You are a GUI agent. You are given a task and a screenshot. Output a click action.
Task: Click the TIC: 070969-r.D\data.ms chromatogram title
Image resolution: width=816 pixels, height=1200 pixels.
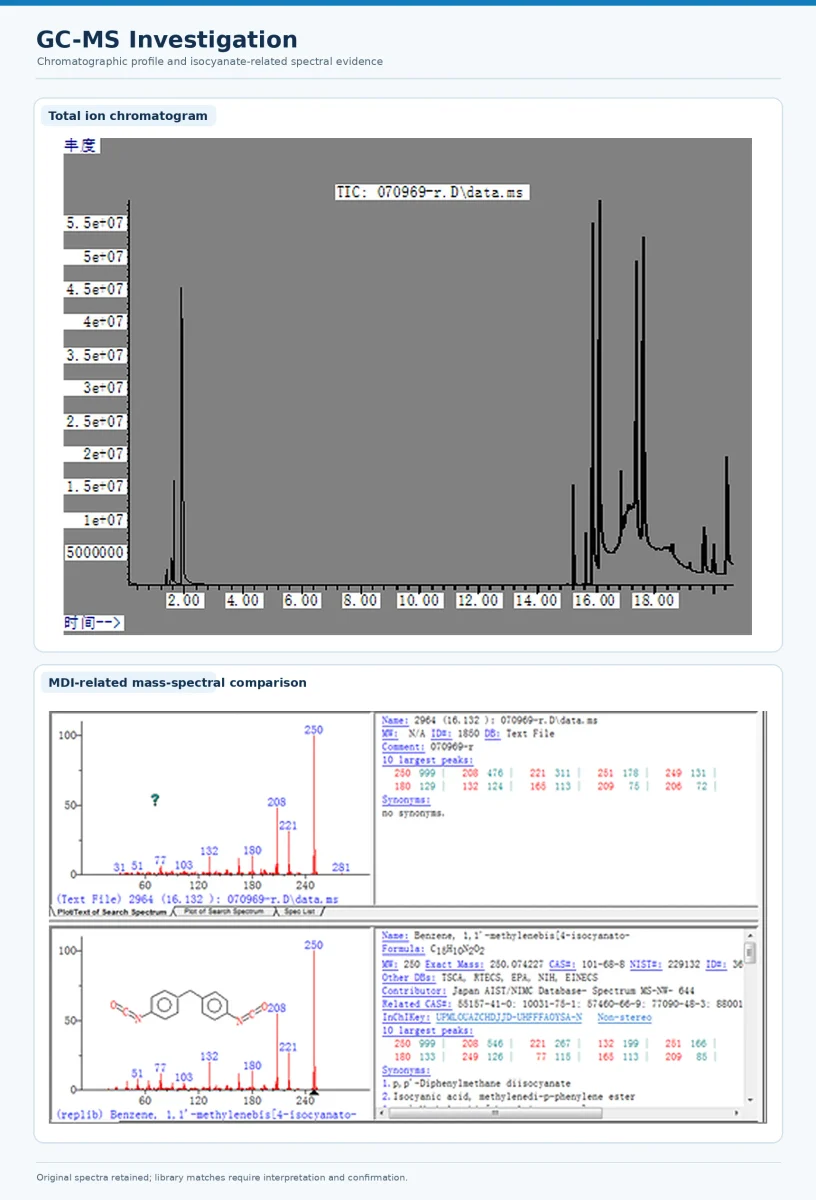[x=432, y=192]
